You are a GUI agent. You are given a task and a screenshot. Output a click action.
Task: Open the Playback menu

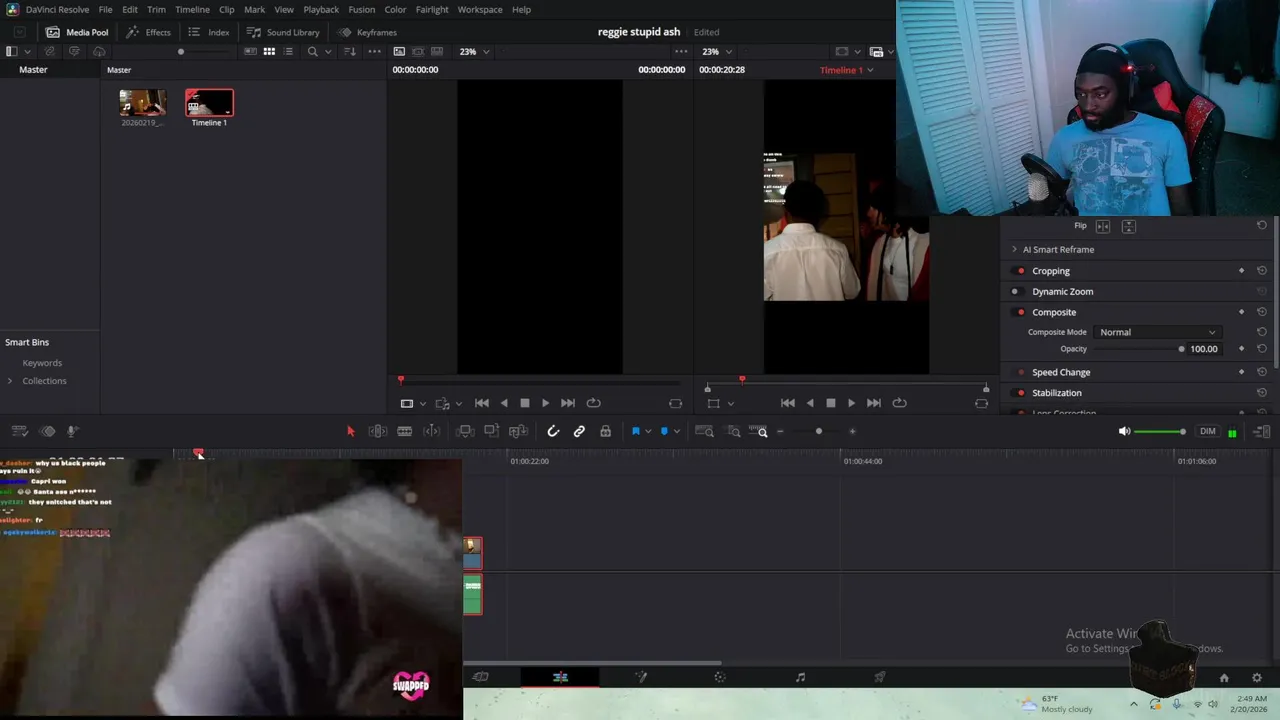point(321,9)
